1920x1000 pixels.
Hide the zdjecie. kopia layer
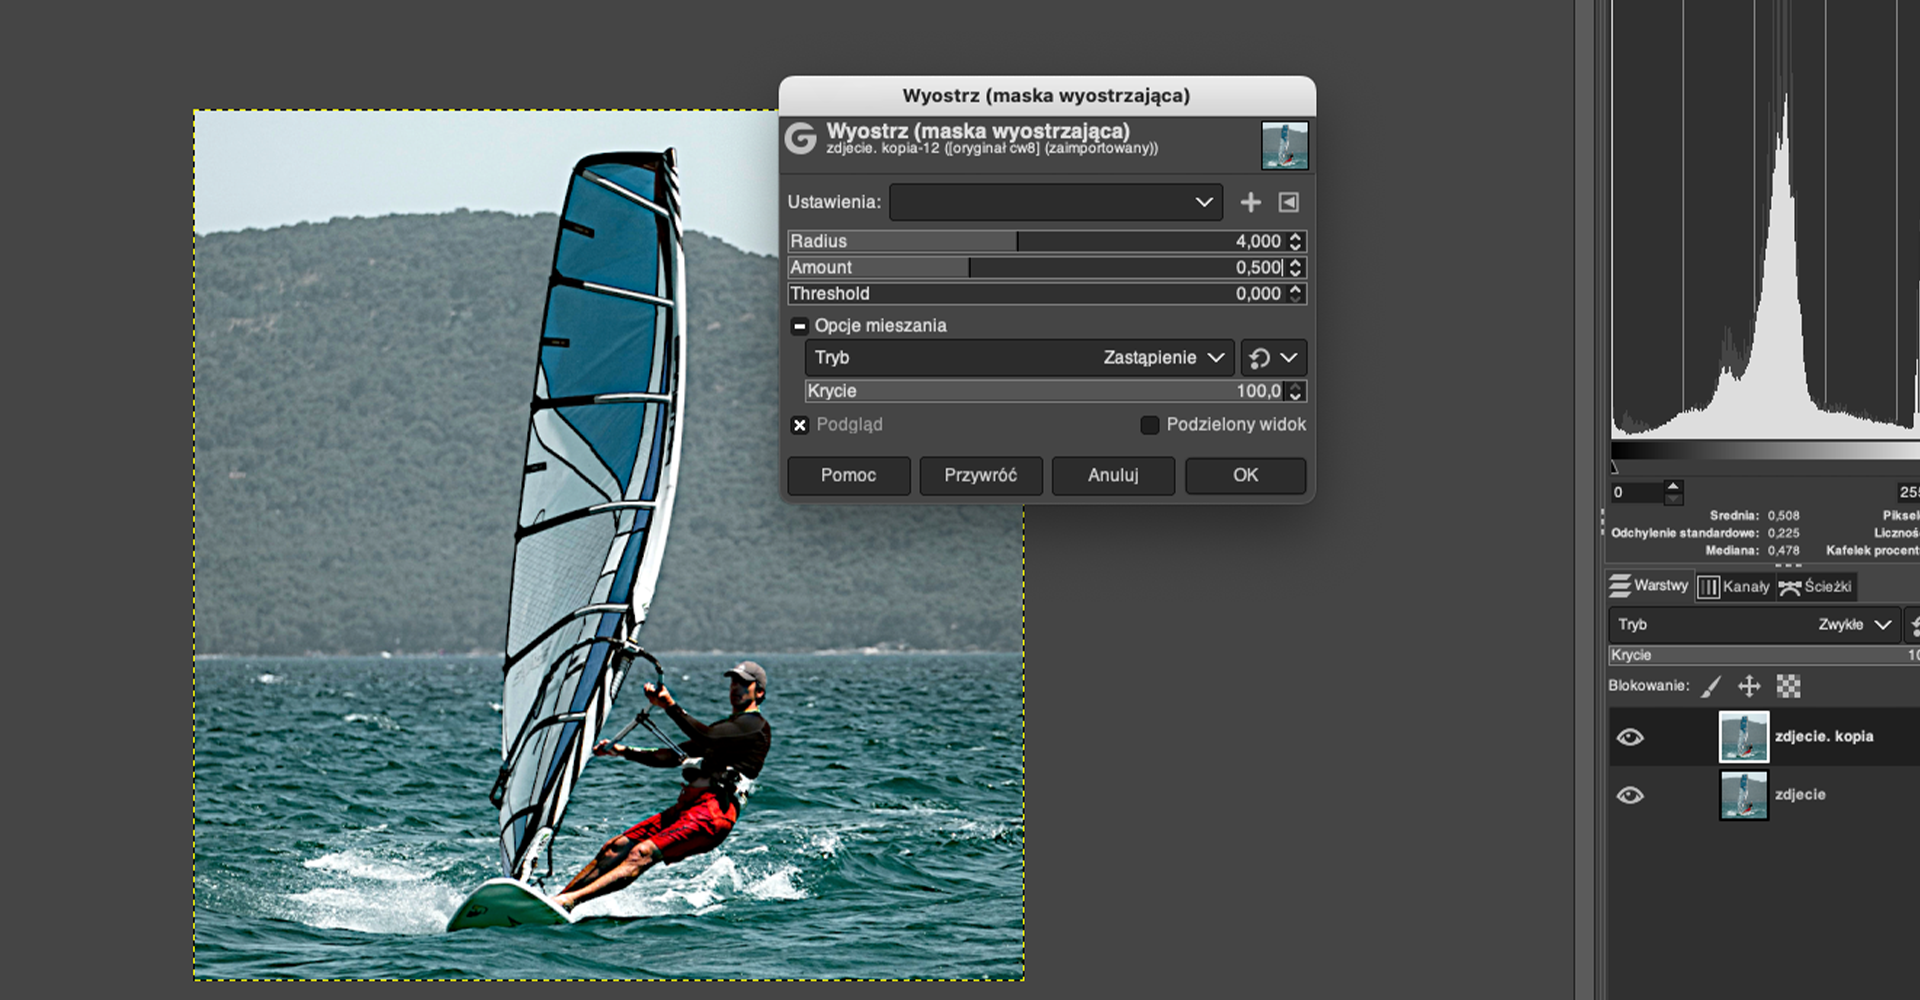click(1630, 737)
